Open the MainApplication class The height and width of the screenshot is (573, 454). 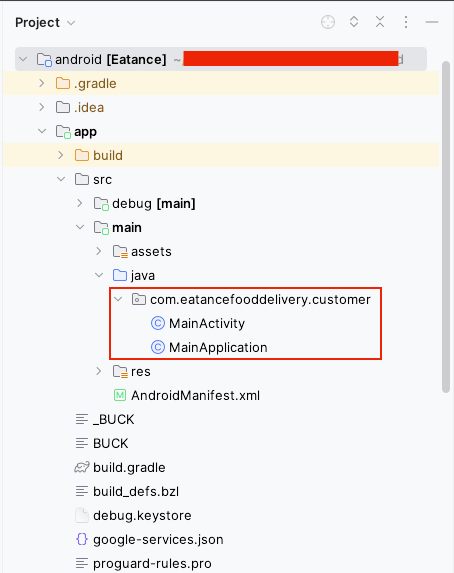218,348
